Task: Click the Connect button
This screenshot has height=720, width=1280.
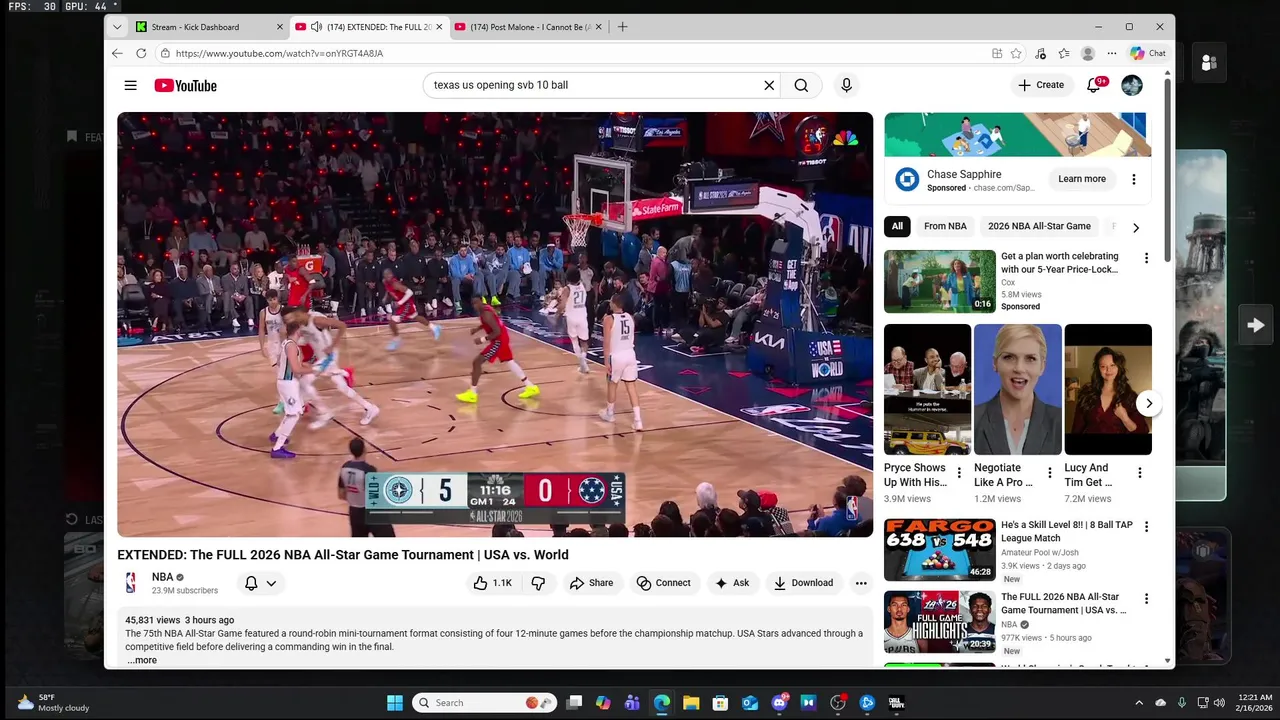Action: 664,583
